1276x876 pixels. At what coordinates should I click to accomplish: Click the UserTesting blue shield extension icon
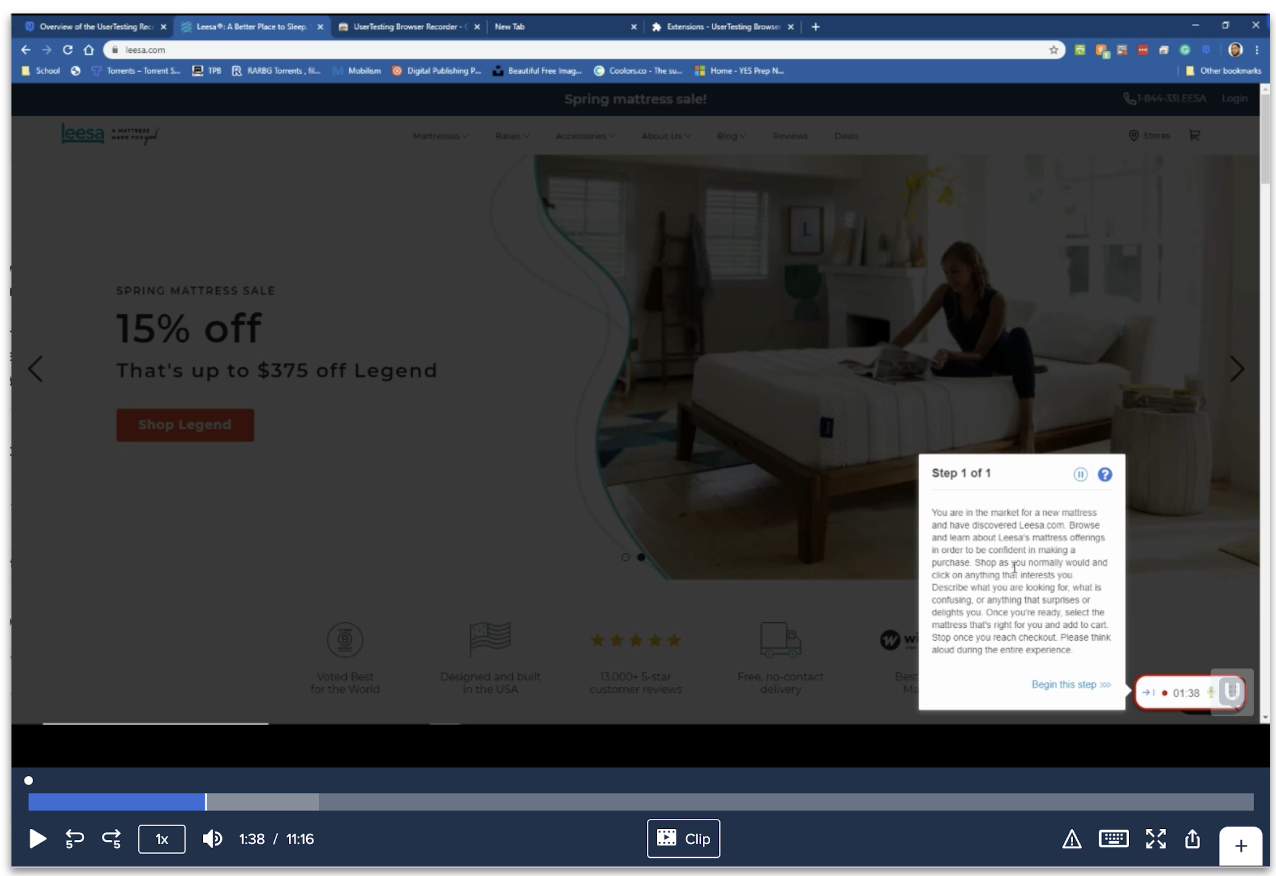[x=1207, y=49]
